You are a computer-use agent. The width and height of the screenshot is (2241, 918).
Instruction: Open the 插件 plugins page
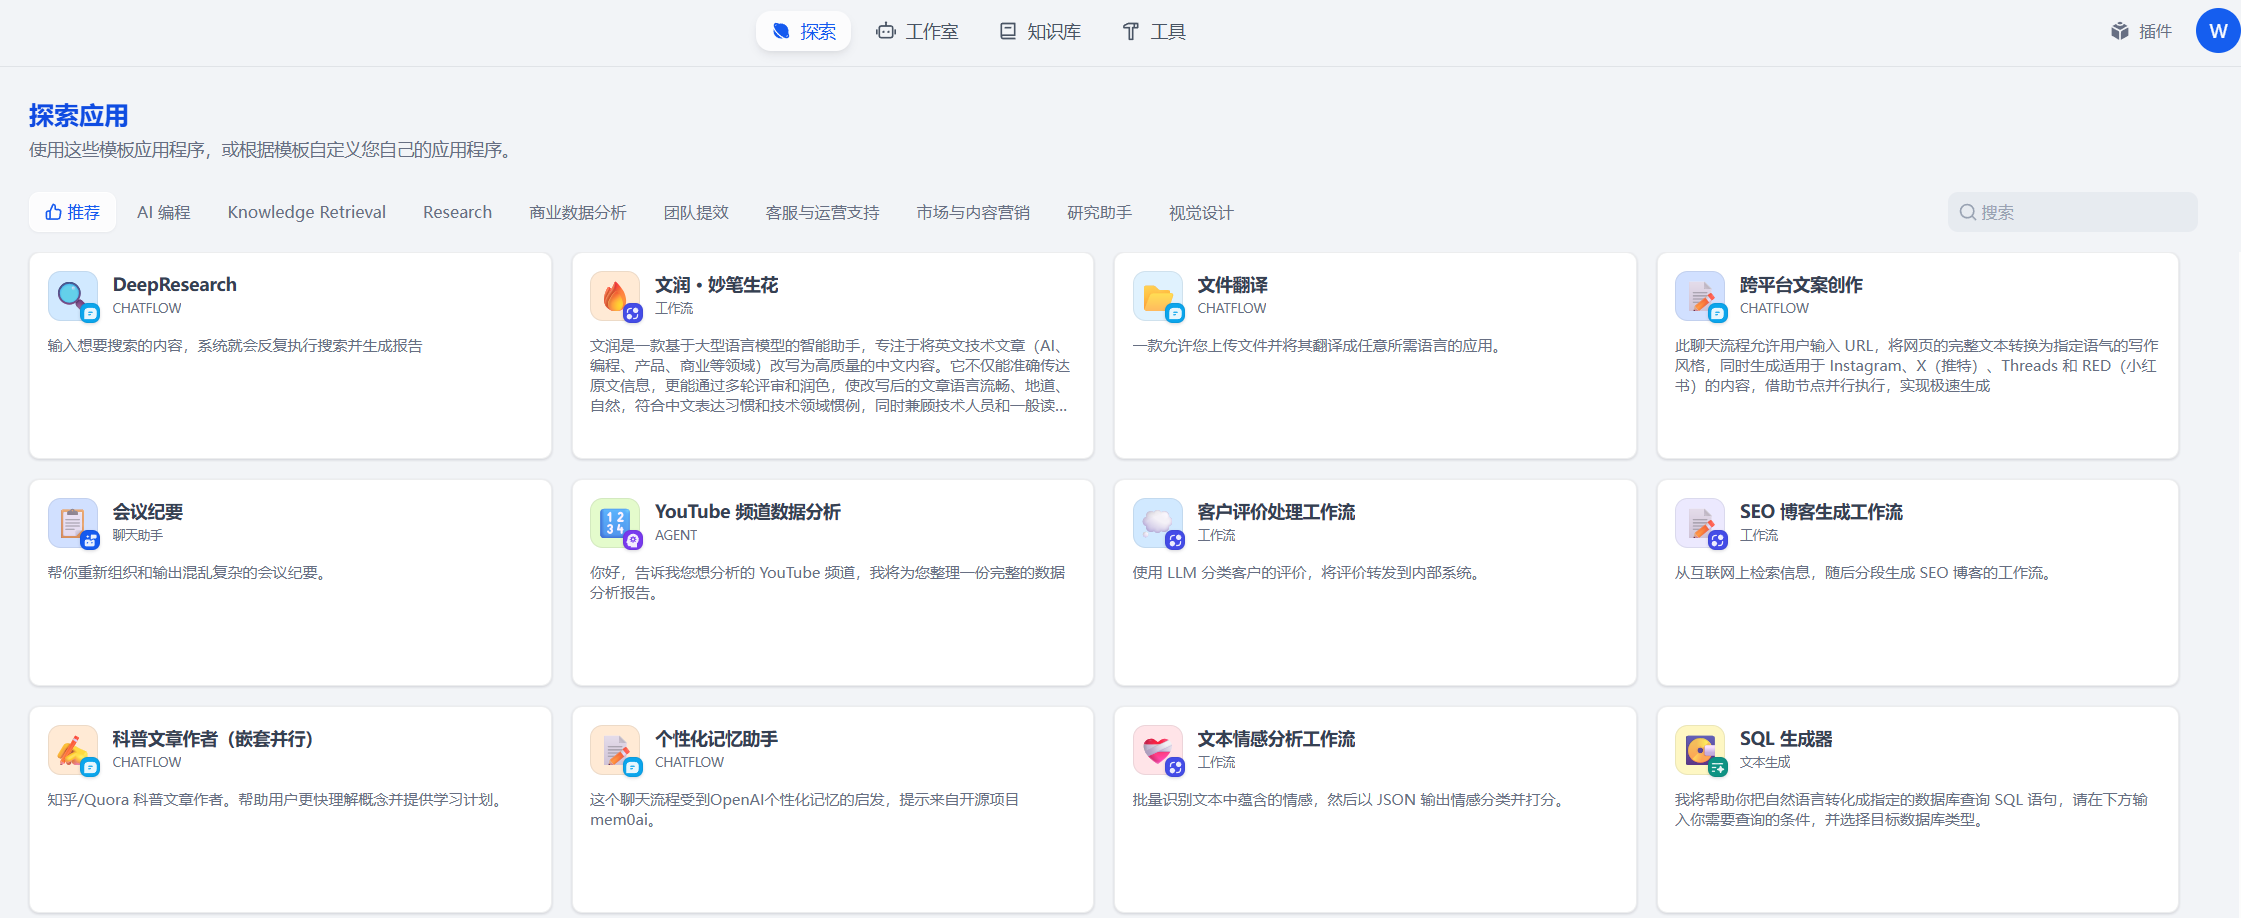(x=2141, y=31)
